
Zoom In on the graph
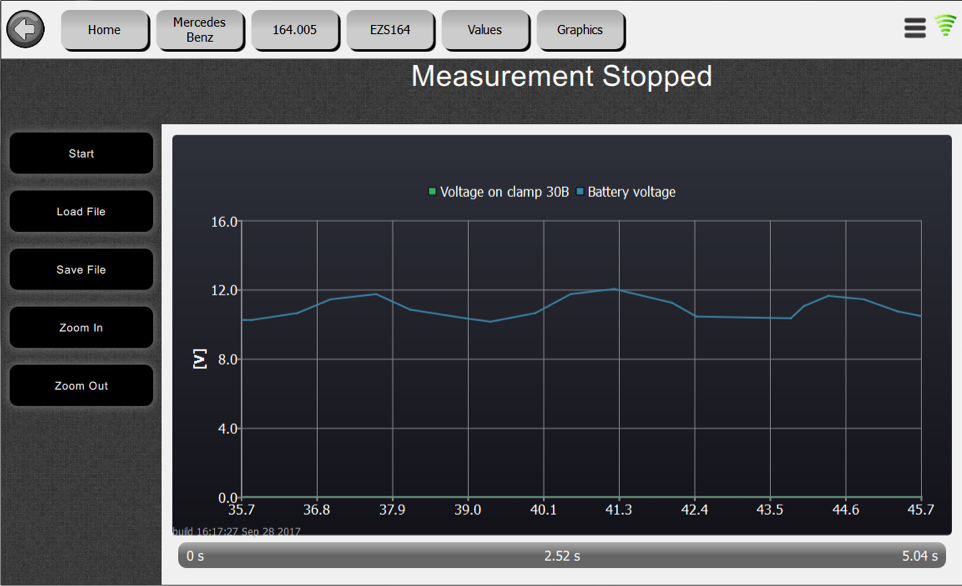coord(81,328)
